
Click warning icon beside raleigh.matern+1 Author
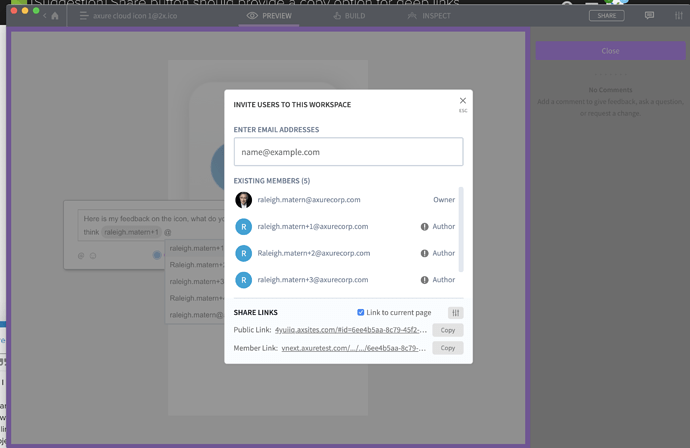coord(424,227)
